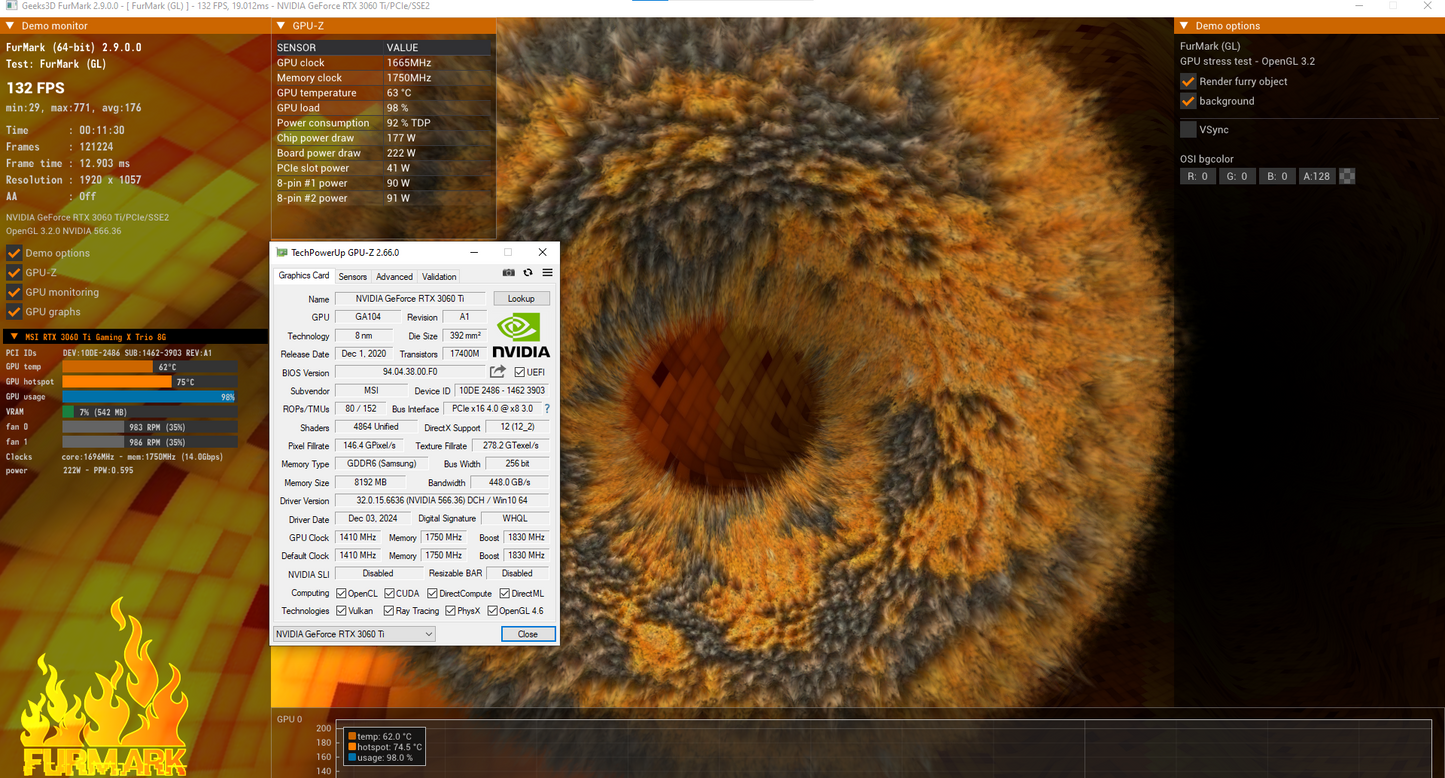Viewport: 1445px width, 778px height.
Task: Toggle the OpenGL 4.6 checkbox
Action: [x=492, y=611]
